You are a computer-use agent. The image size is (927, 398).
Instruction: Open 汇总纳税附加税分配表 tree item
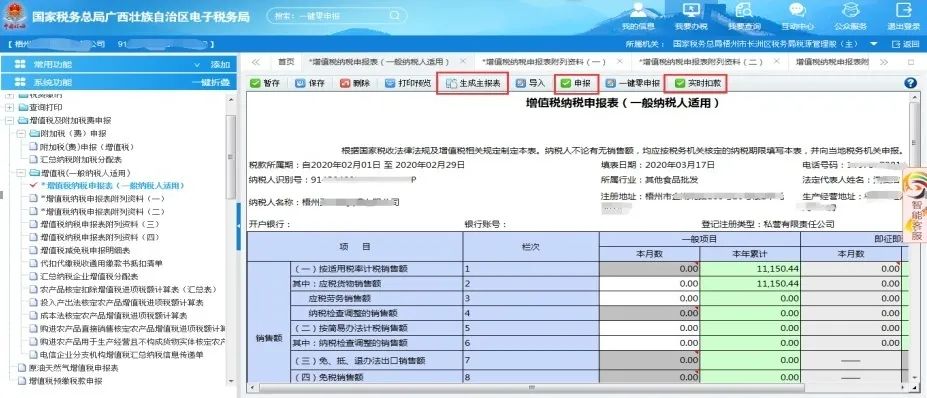(x=80, y=160)
